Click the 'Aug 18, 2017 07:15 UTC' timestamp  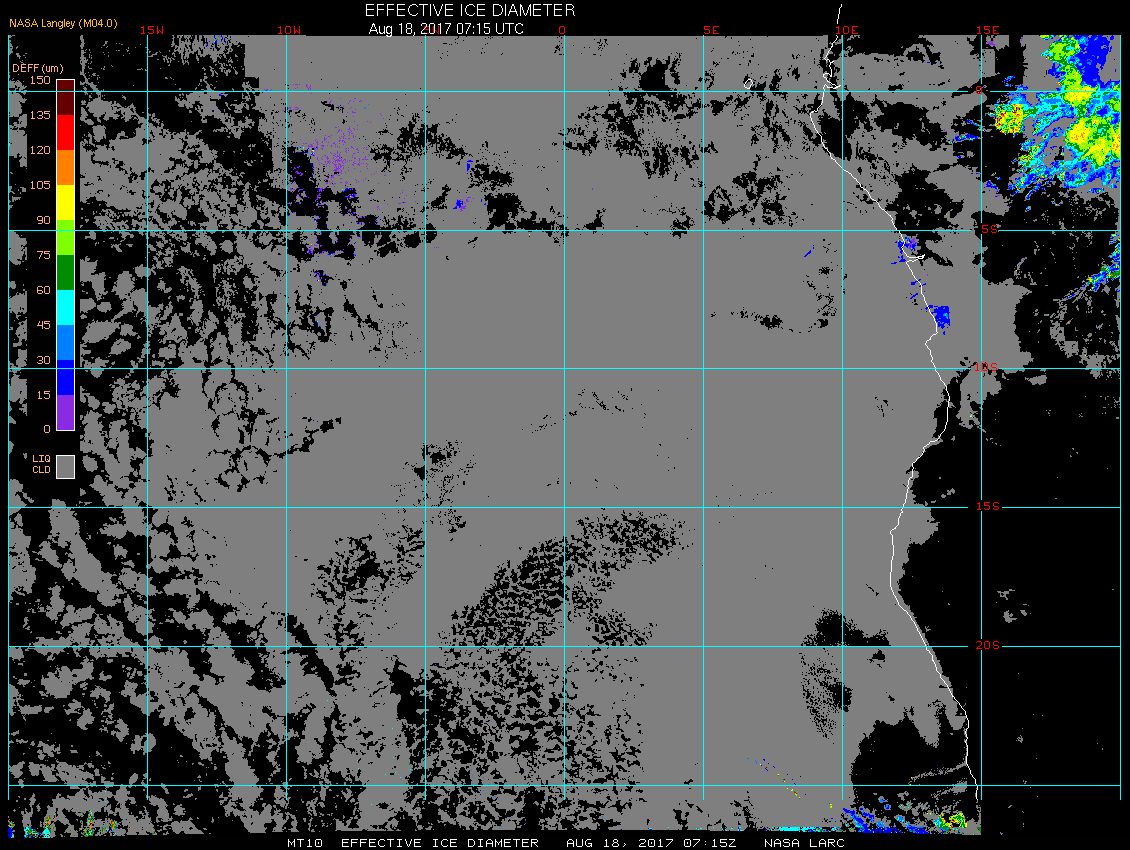pyautogui.click(x=446, y=29)
